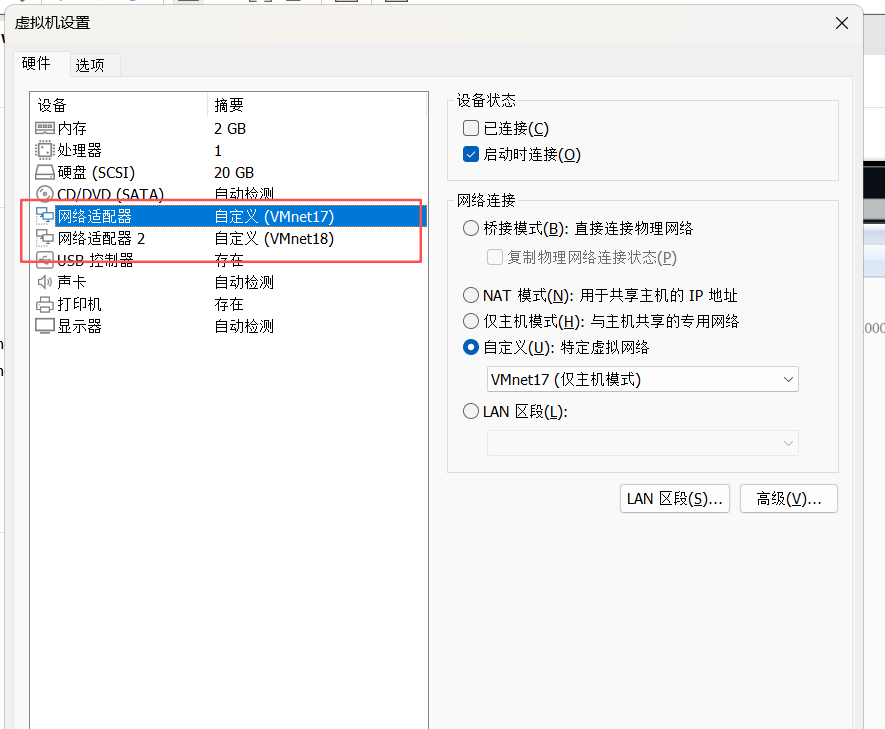This screenshot has height=729, width=885.
Task: Click the sound card (声卡) speaker icon
Action: click(x=45, y=282)
